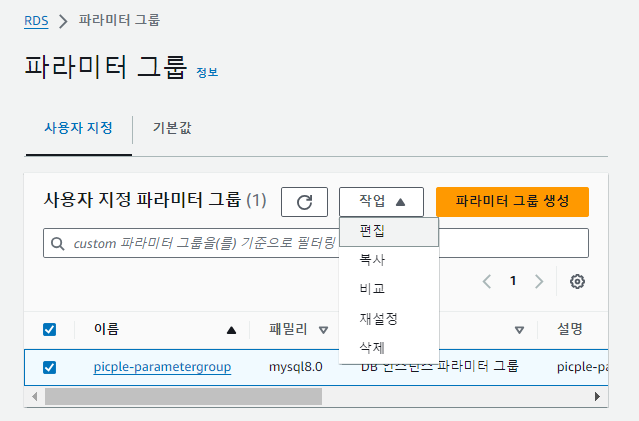Click the refresh icon button

pos(305,201)
